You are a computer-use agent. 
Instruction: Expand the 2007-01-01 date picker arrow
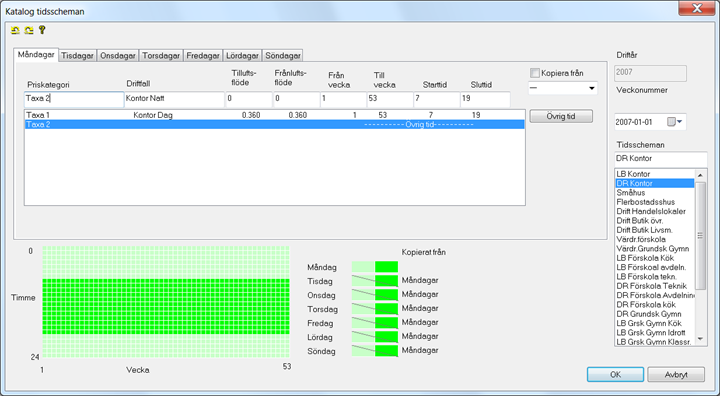pyautogui.click(x=680, y=122)
